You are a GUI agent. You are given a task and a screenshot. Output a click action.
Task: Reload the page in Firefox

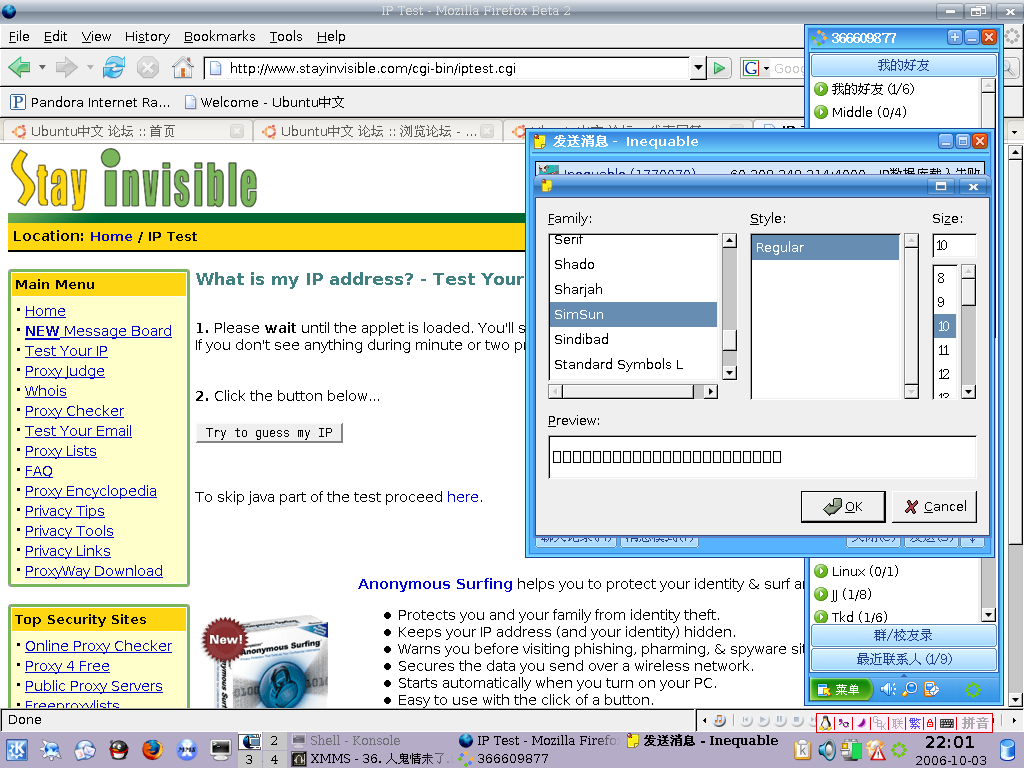114,67
